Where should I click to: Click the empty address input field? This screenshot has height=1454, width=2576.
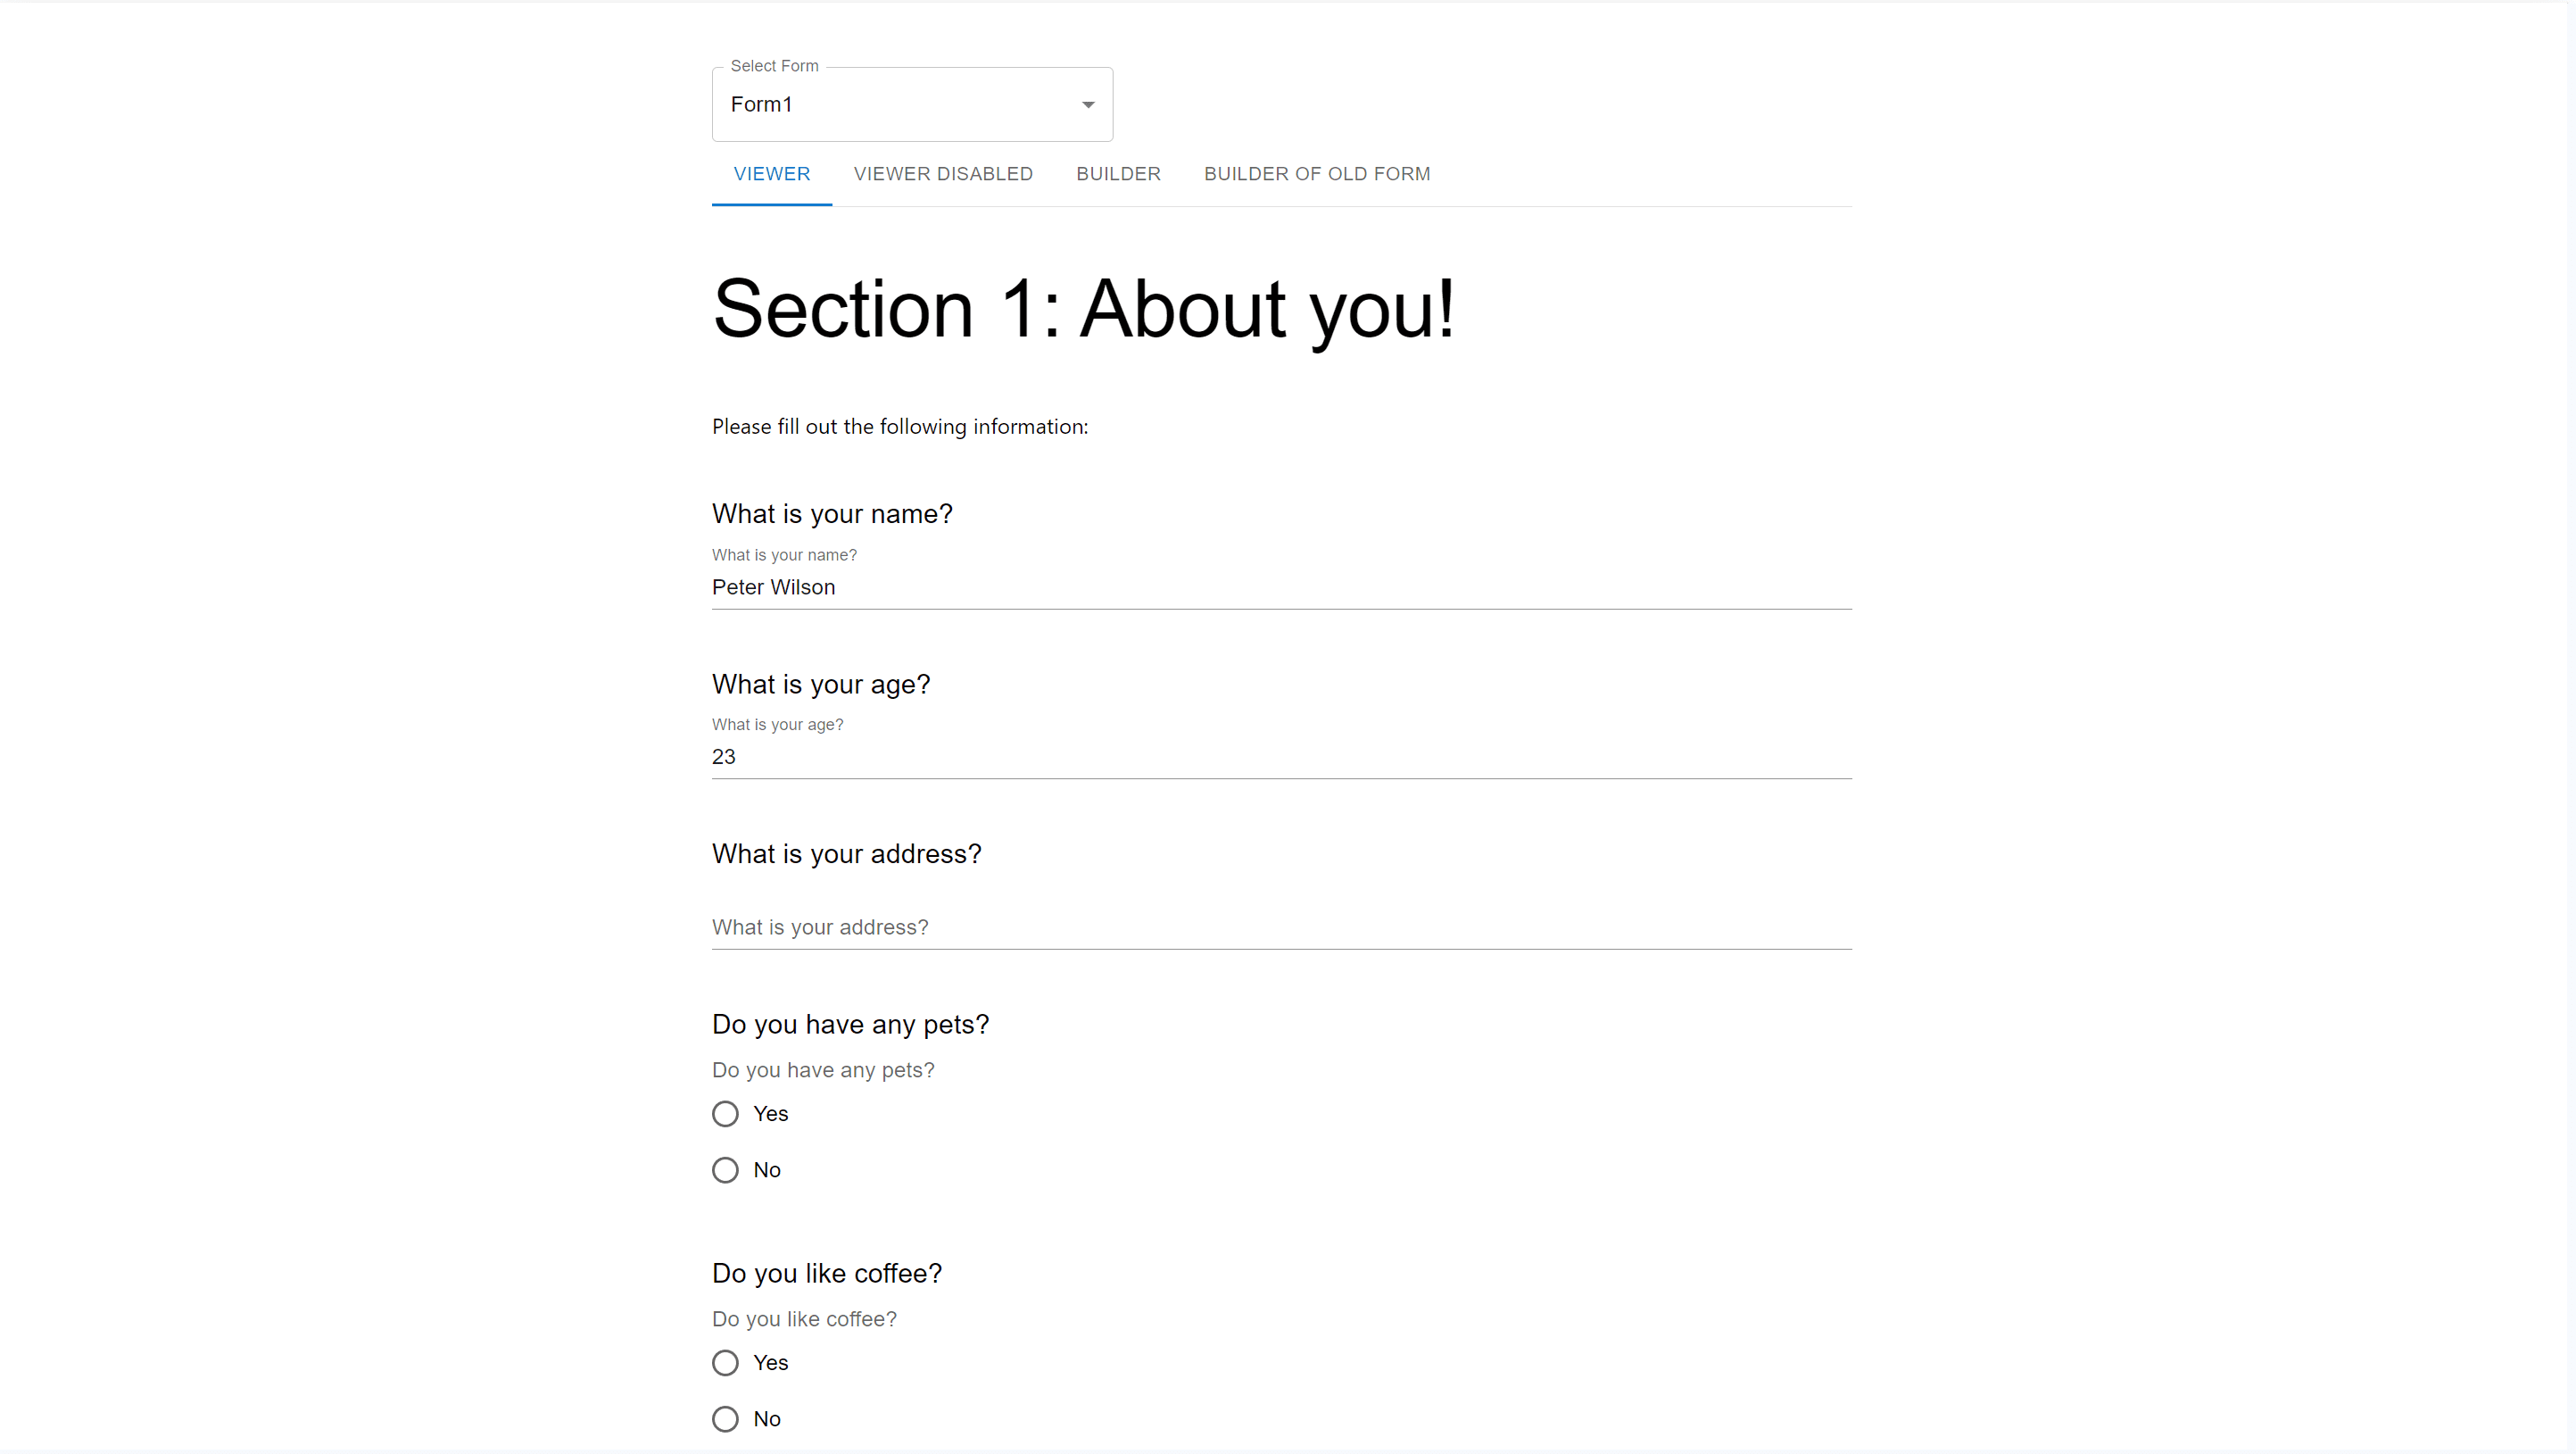pos(1280,927)
